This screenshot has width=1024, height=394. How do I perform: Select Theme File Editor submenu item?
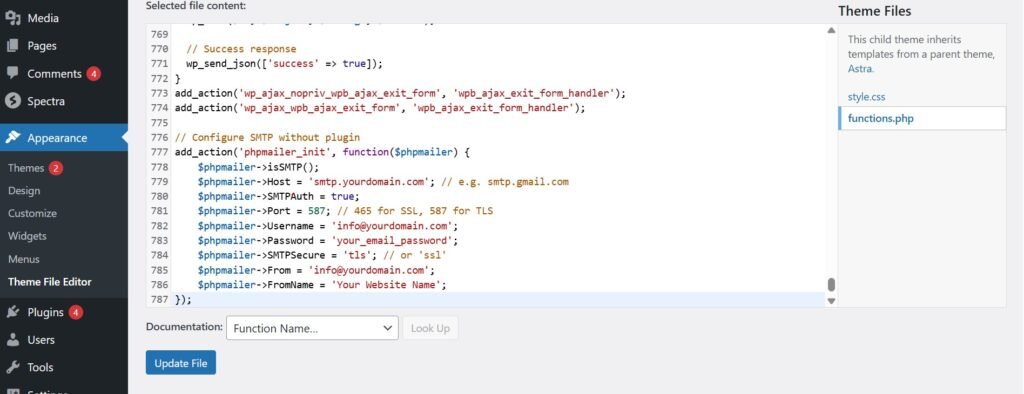pyautogui.click(x=50, y=282)
